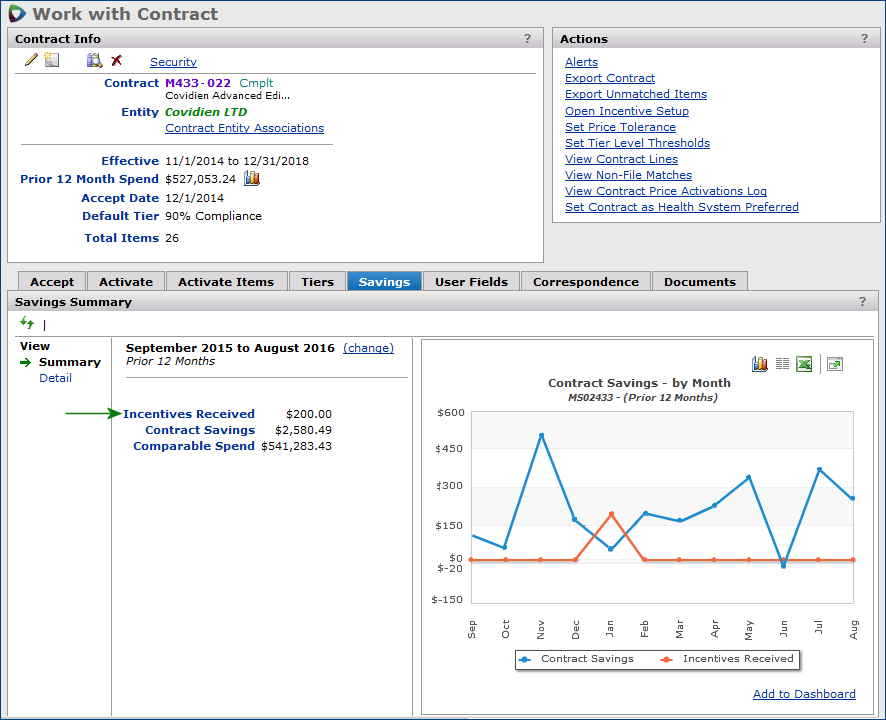
Task: Open the chart in a new window icon
Action: (835, 364)
